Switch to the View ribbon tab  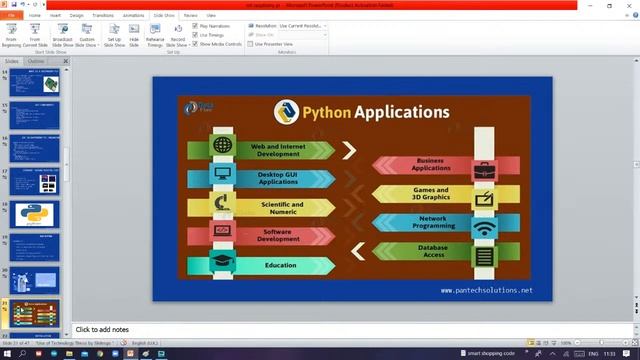[211, 15]
